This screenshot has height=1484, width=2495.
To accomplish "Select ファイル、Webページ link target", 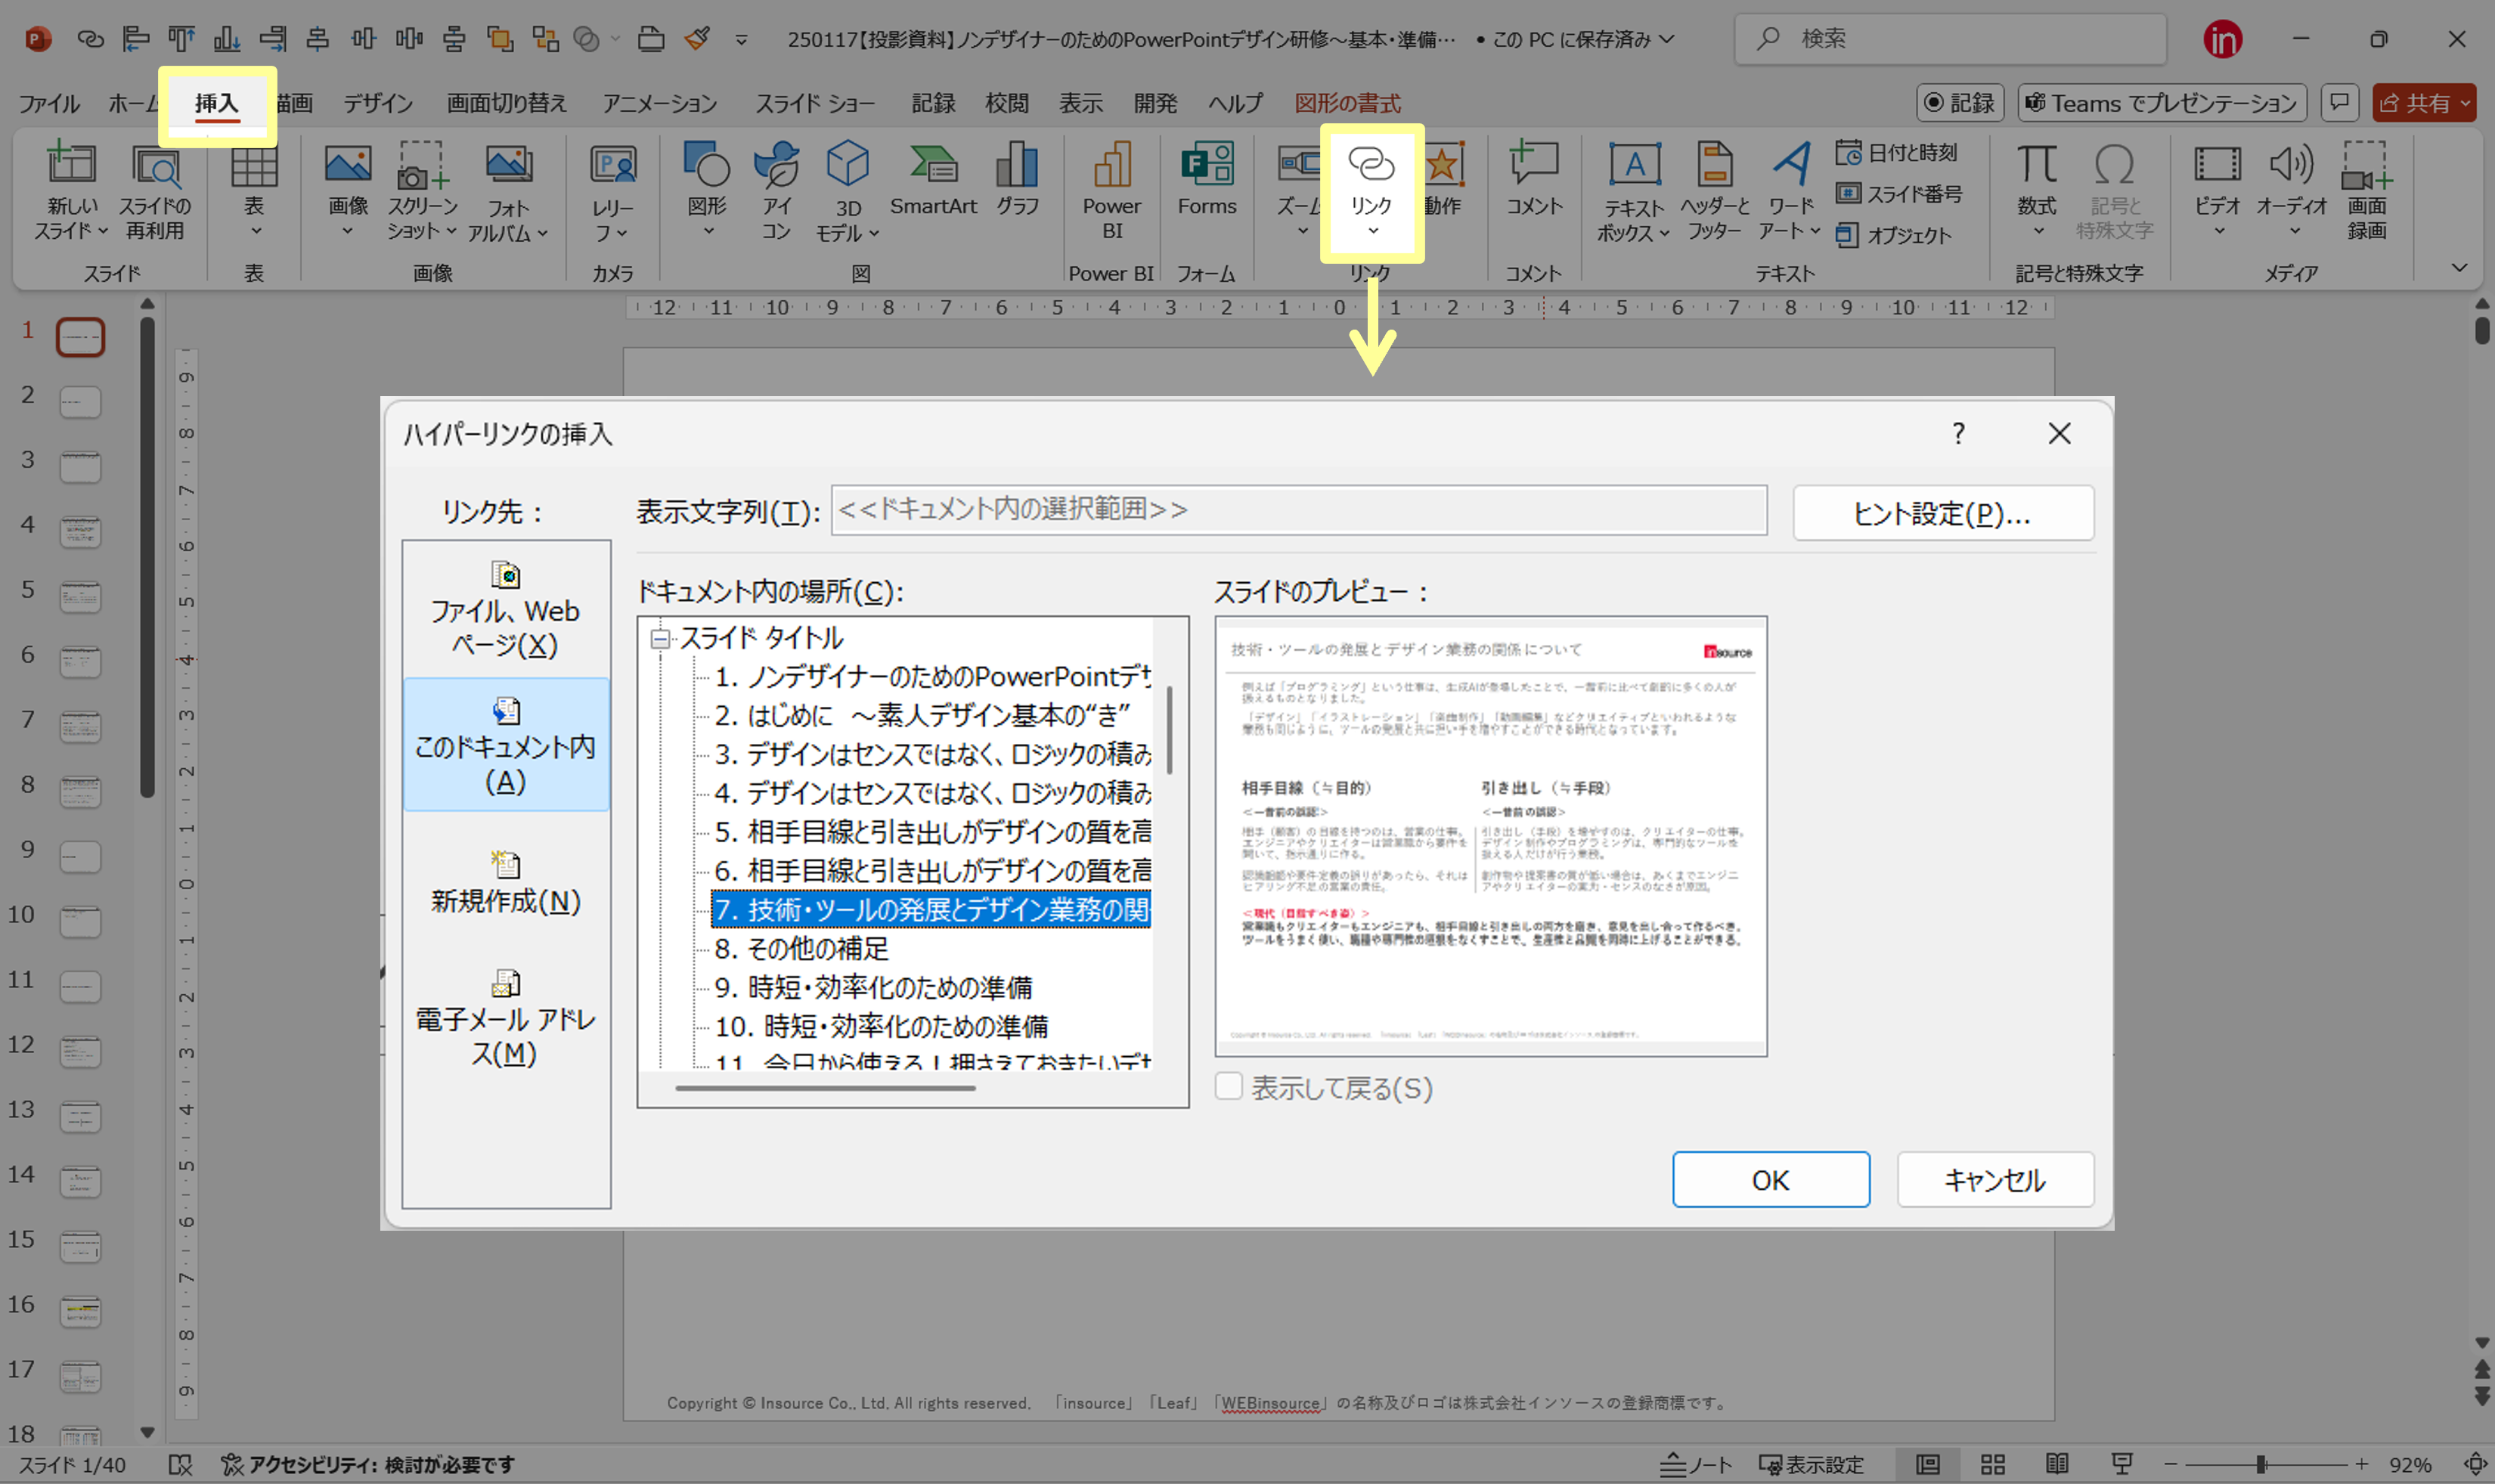I will coord(505,609).
